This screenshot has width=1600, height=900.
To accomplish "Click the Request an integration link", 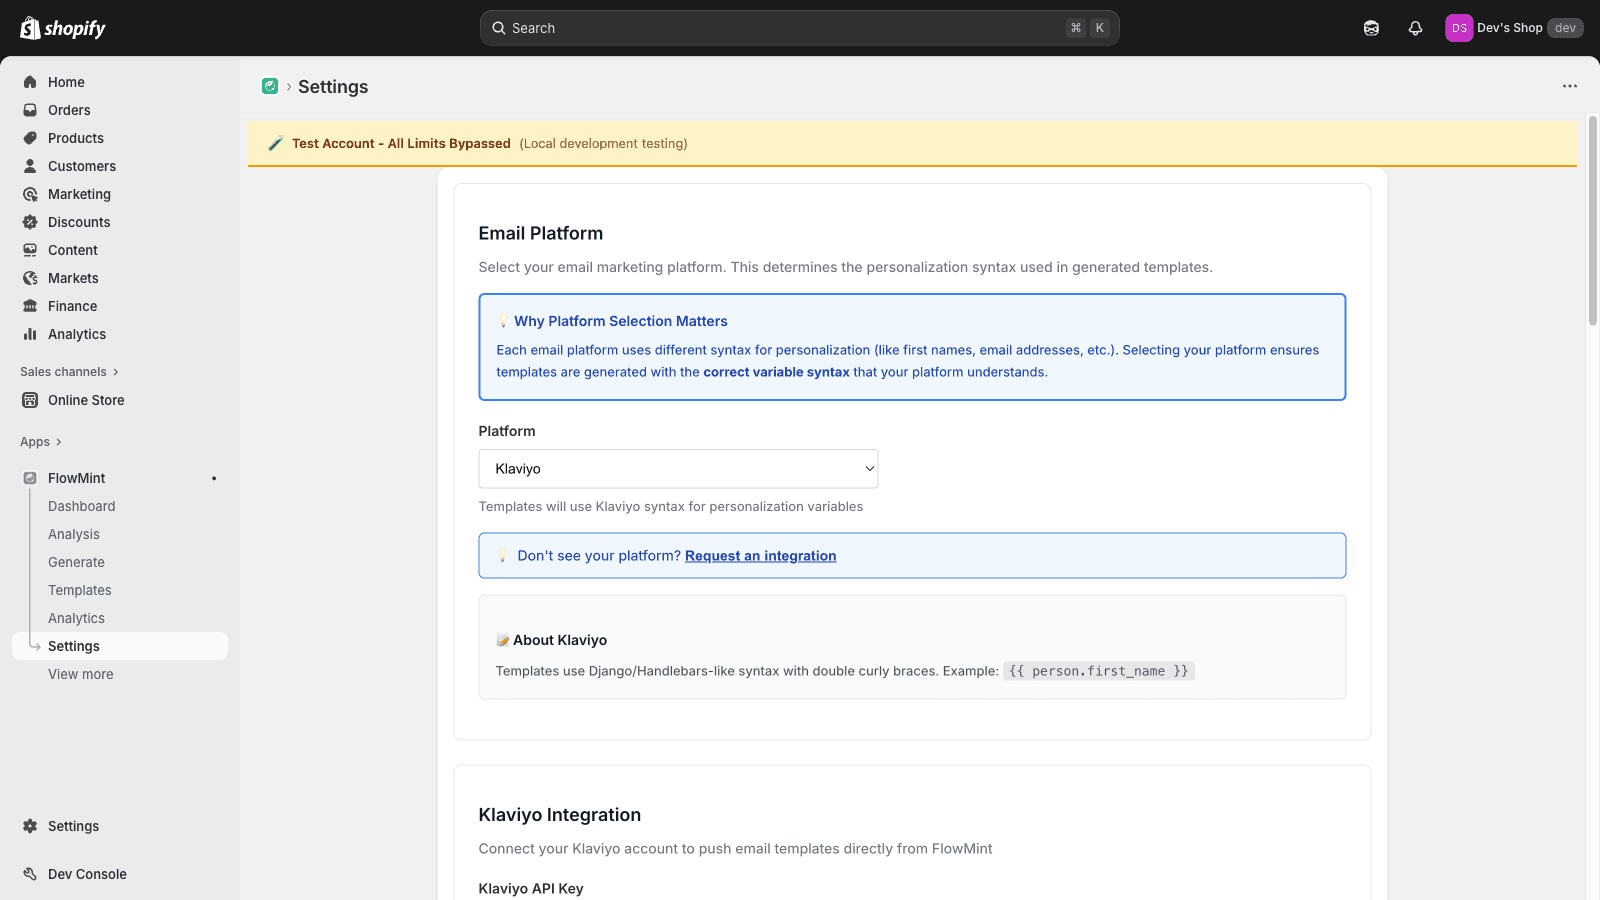I will click(x=760, y=555).
